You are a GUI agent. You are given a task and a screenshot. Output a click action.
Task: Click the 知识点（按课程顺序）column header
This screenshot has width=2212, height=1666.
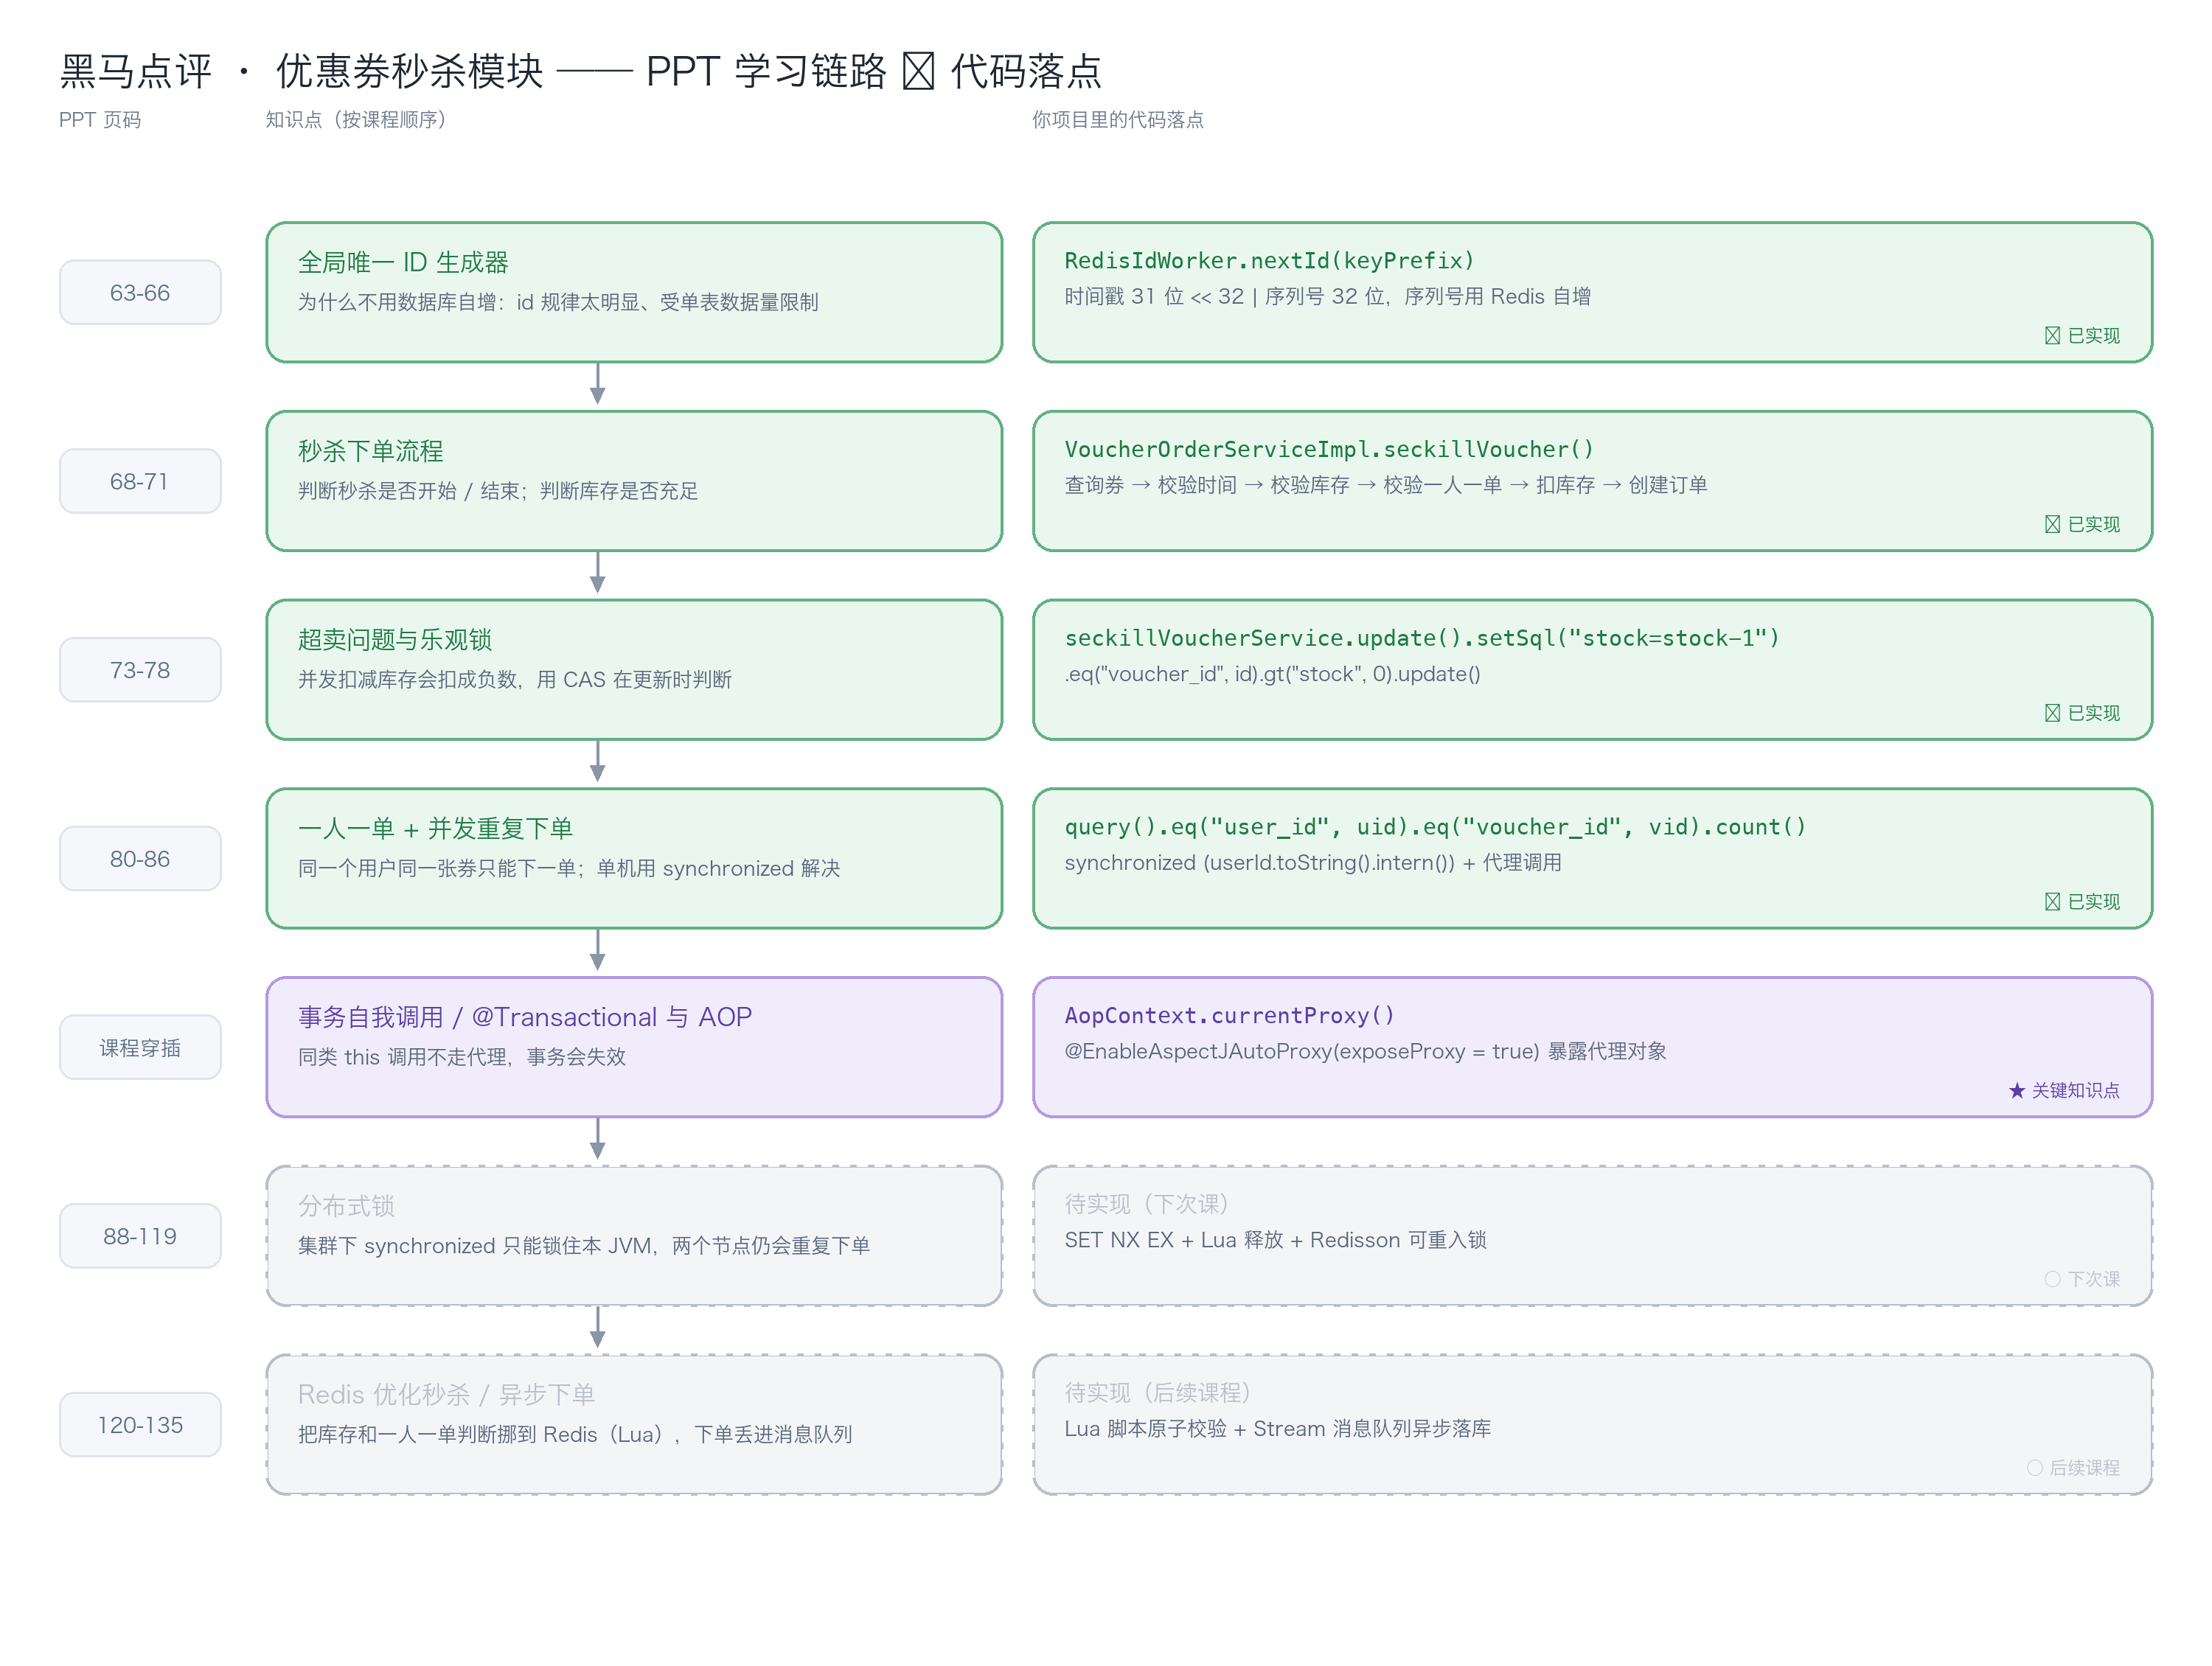[356, 120]
